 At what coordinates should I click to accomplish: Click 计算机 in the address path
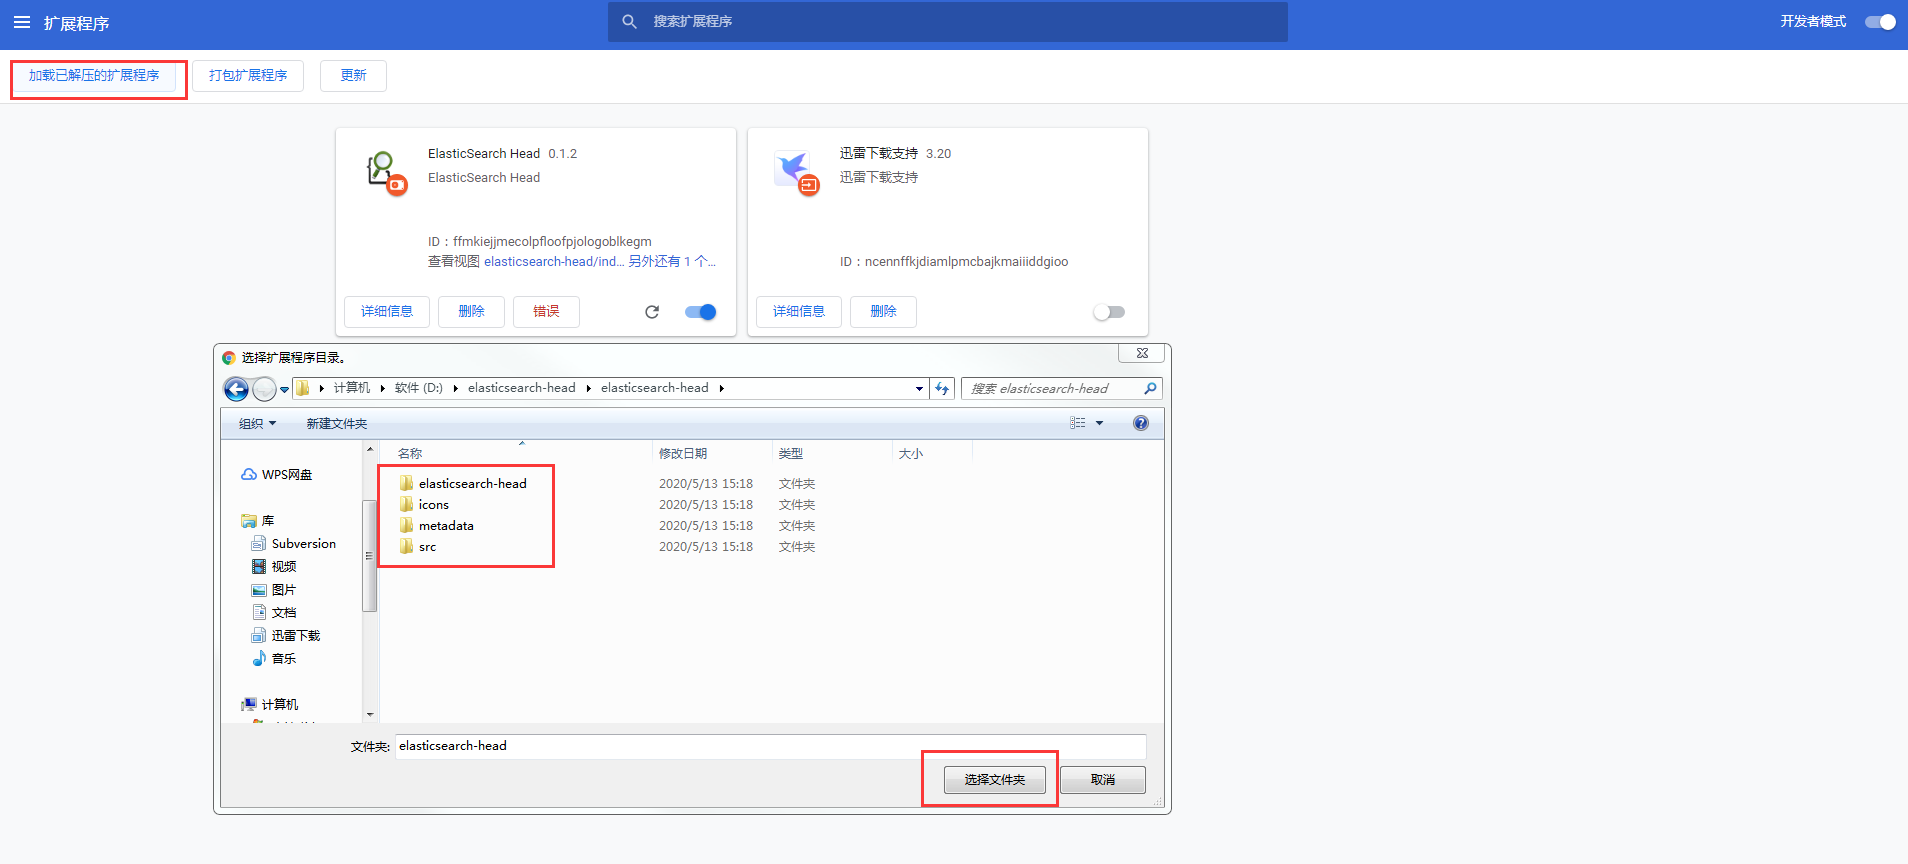pos(352,388)
